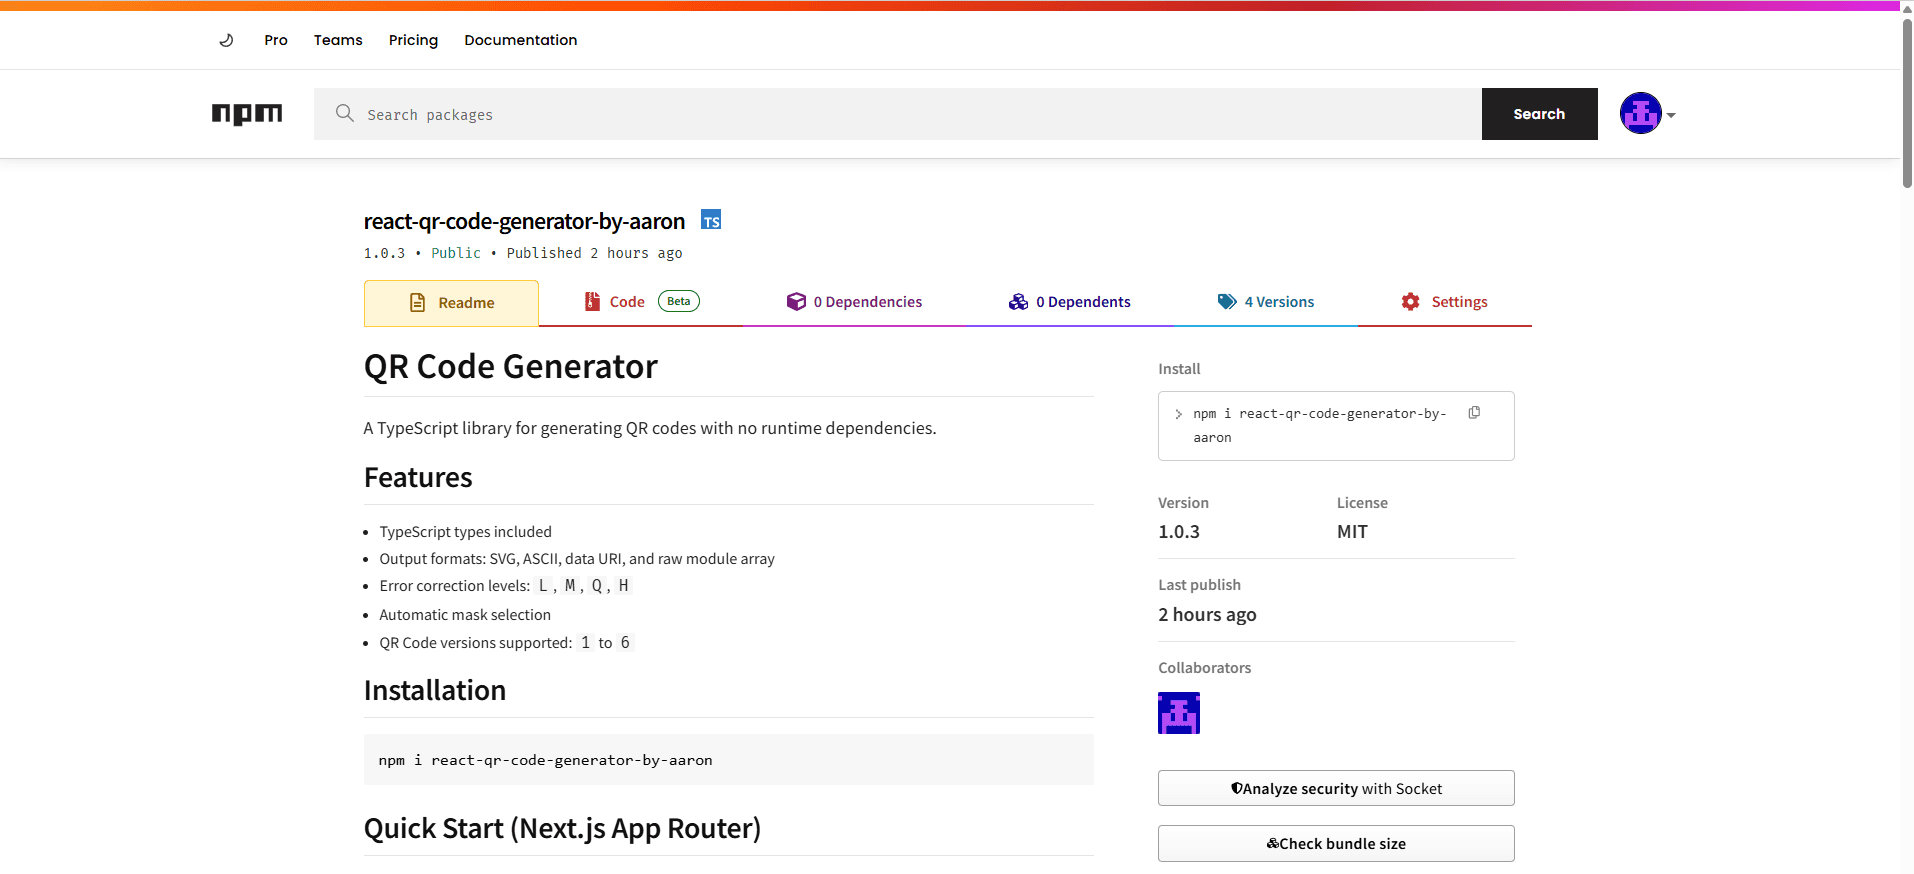This screenshot has width=1914, height=874.
Task: Click the Public label under title
Action: coord(456,253)
